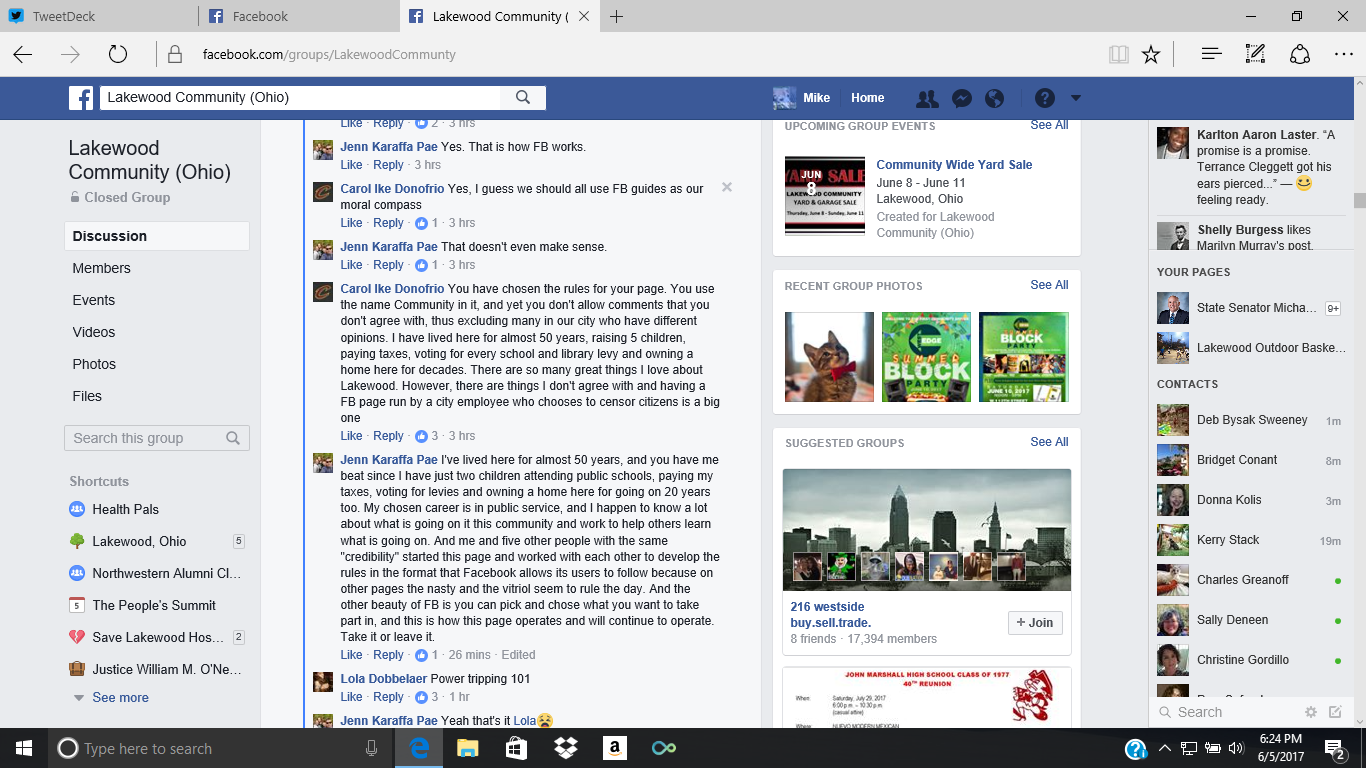Open notifications globe icon
The image size is (1366, 768).
(994, 98)
